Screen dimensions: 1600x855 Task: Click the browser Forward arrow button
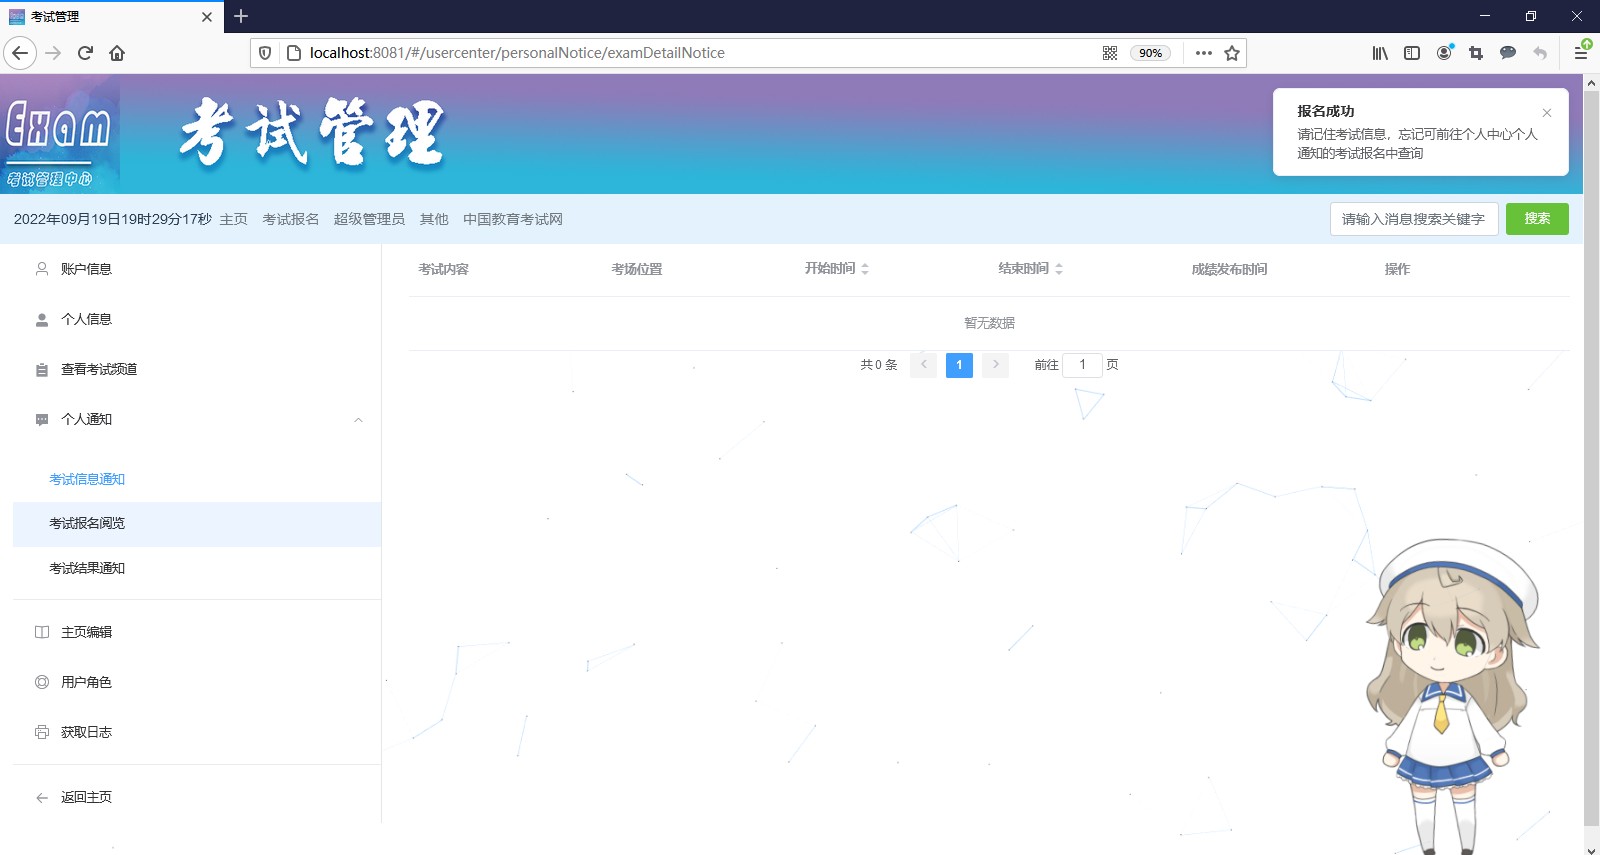pos(54,53)
